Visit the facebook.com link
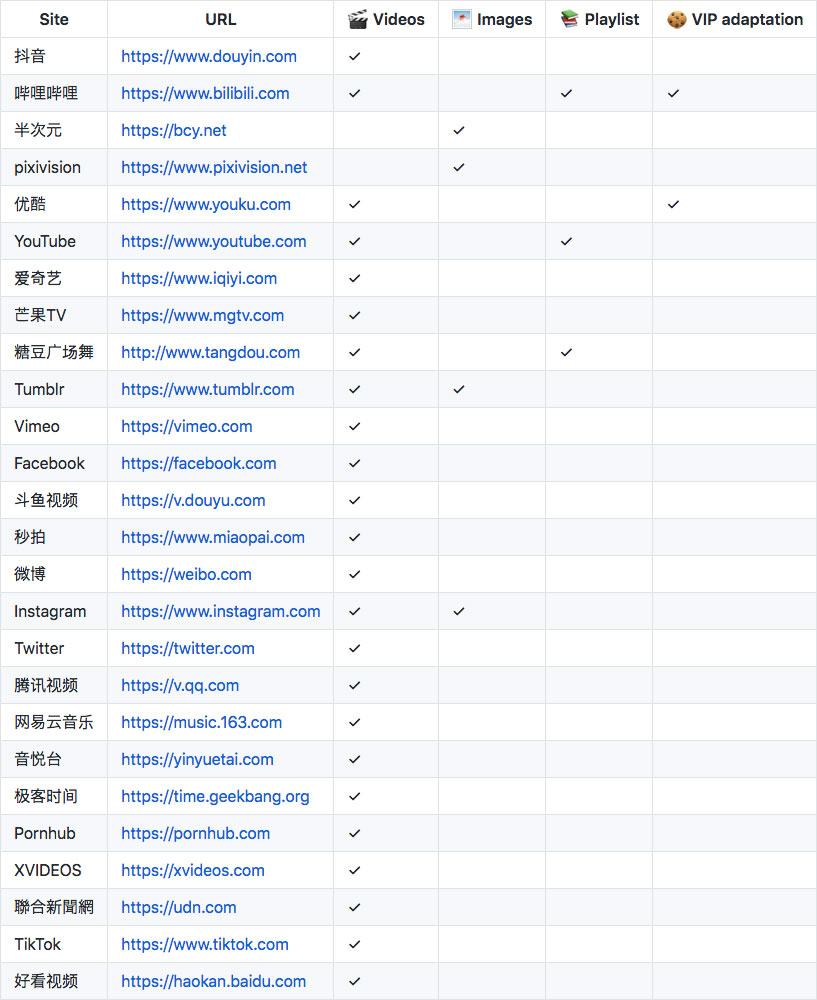The image size is (817, 1000). point(198,463)
